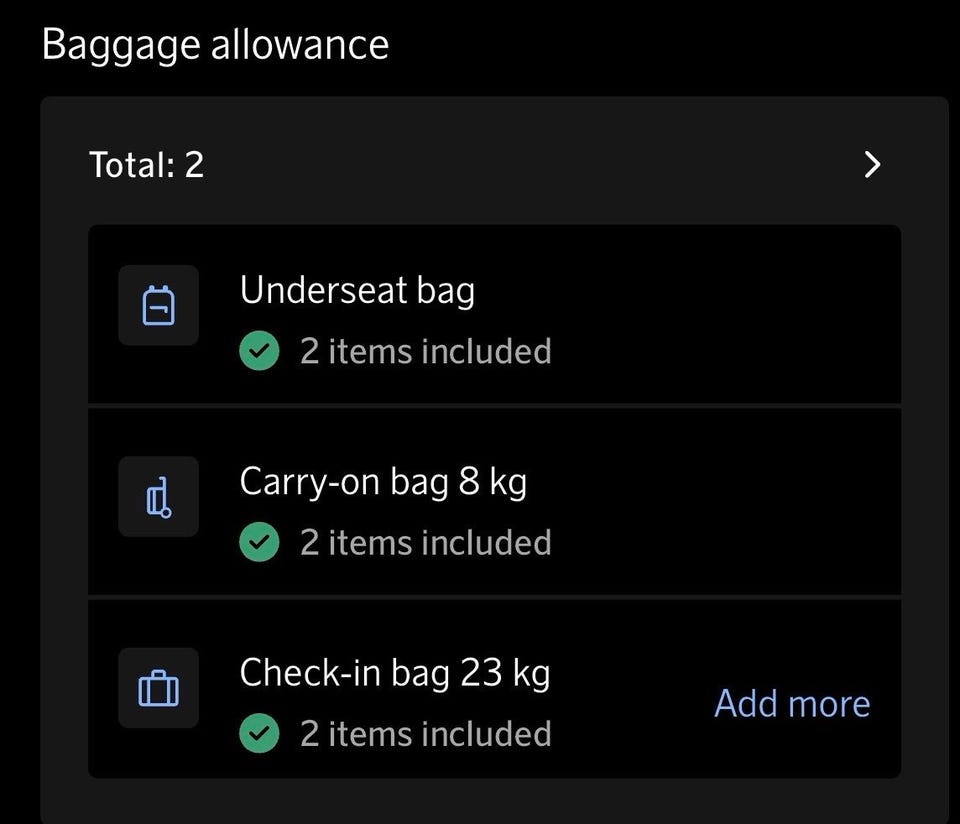This screenshot has height=824, width=960.
Task: Click the green checkmark under Carry-on bag
Action: pyautogui.click(x=260, y=542)
